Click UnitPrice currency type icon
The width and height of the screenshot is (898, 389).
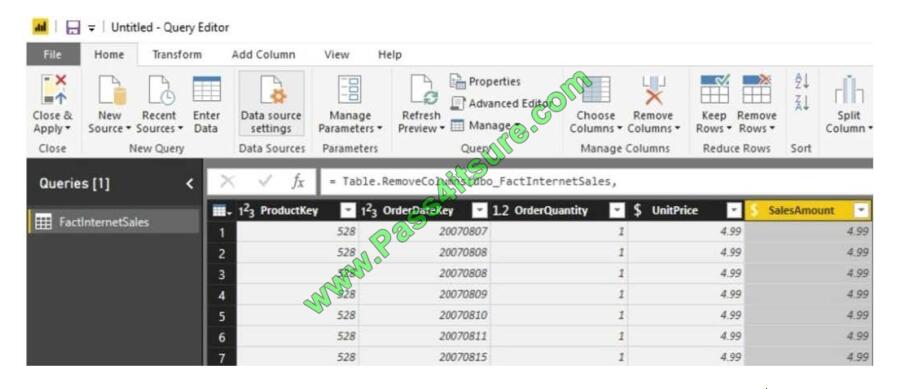638,211
